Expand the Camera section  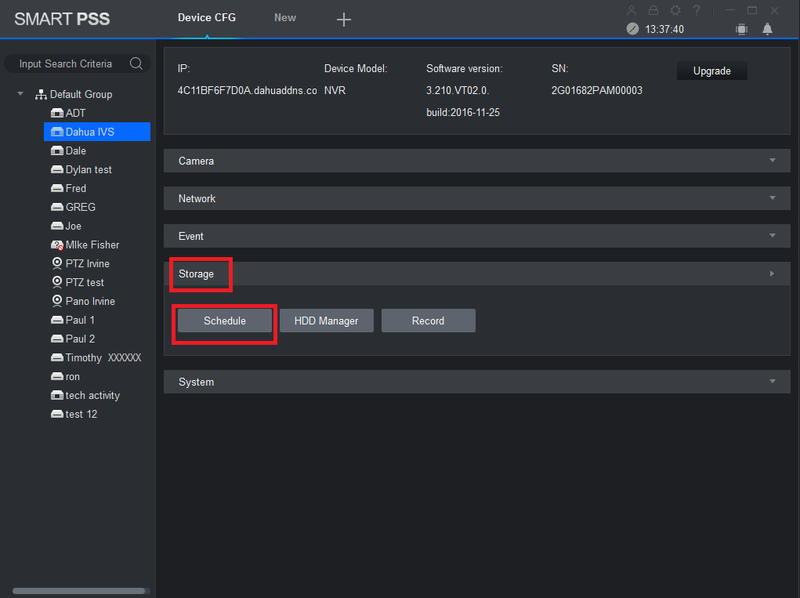pyautogui.click(x=470, y=161)
